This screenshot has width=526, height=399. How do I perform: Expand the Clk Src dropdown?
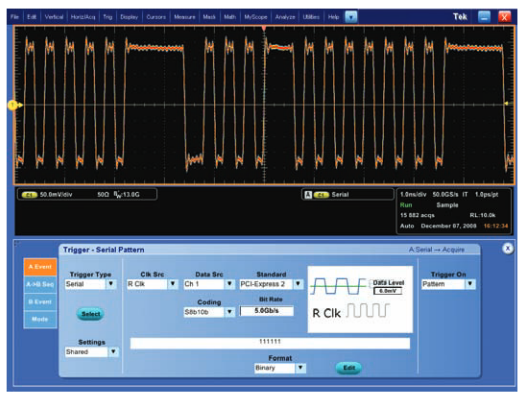point(172,284)
